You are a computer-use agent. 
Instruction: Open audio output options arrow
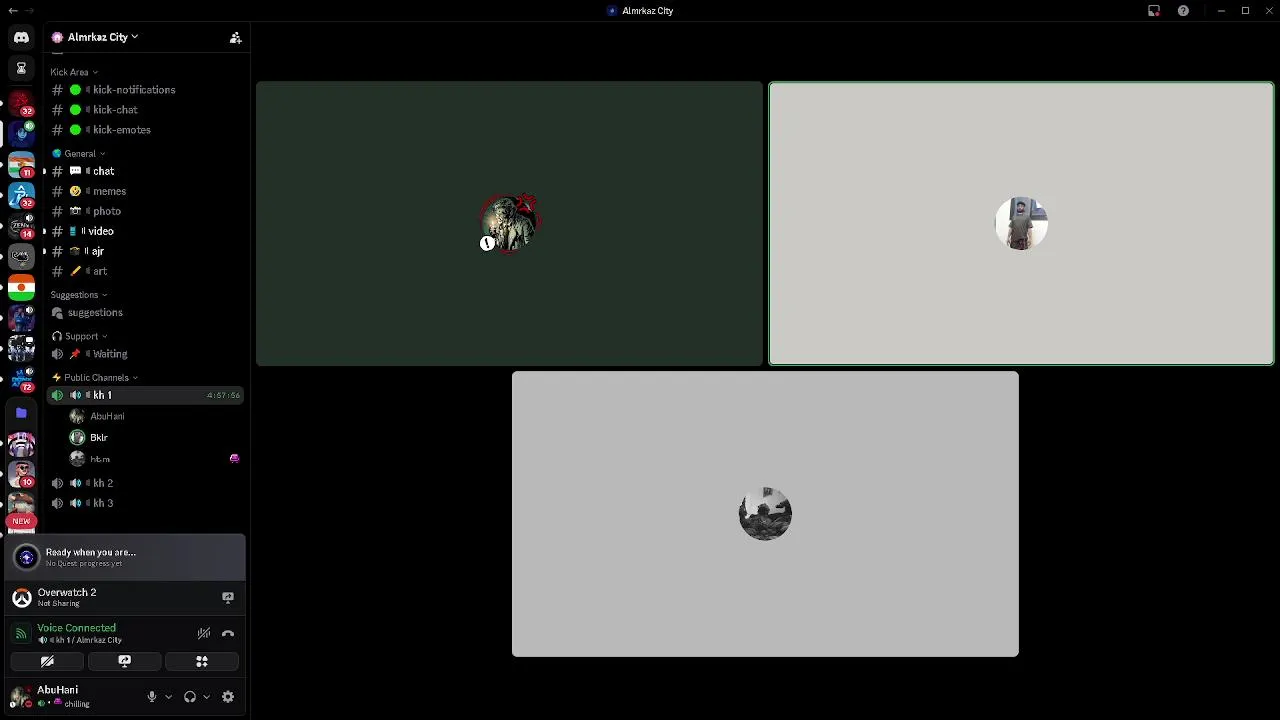207,697
